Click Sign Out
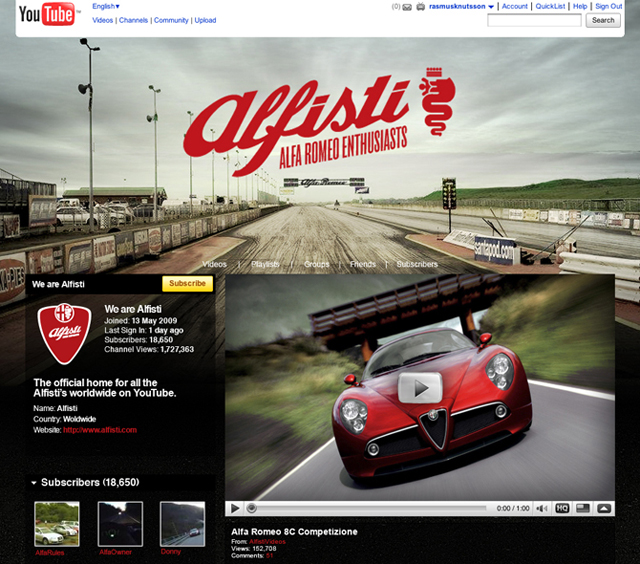Screen dimensions: 640x564 click(609, 6)
